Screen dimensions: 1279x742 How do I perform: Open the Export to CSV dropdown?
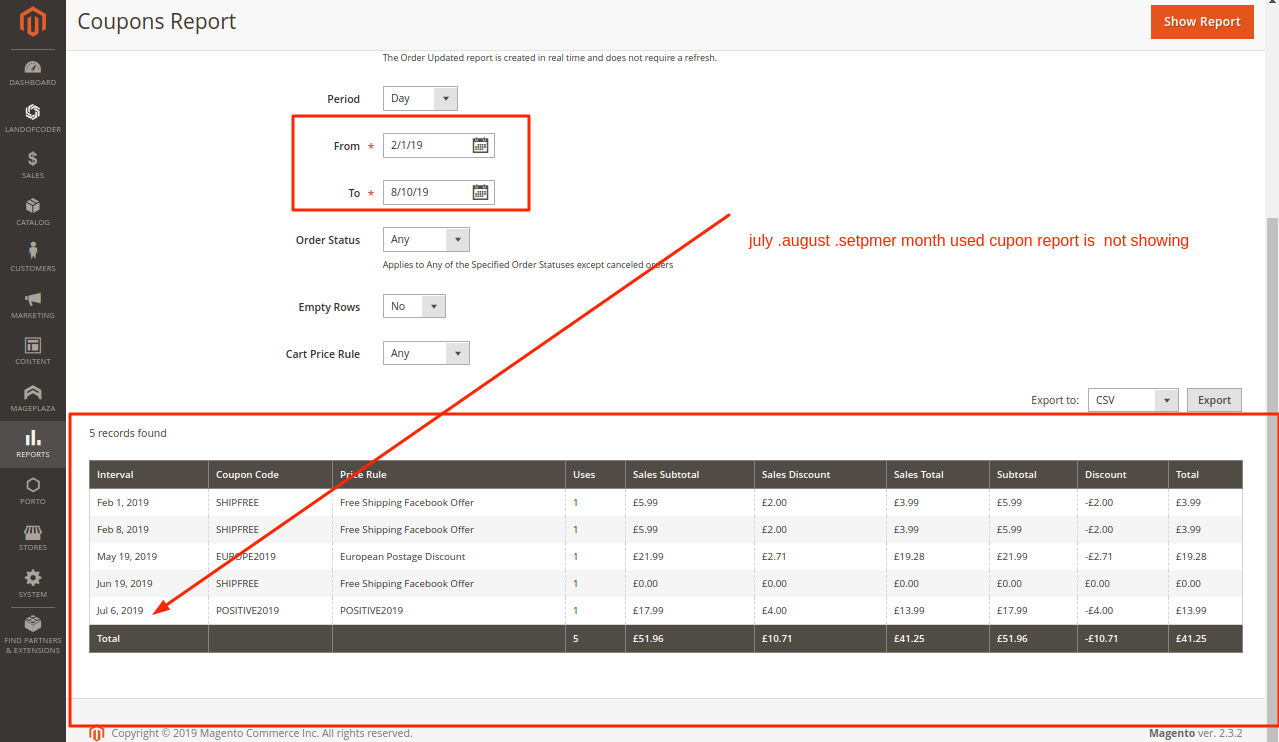click(x=1133, y=400)
